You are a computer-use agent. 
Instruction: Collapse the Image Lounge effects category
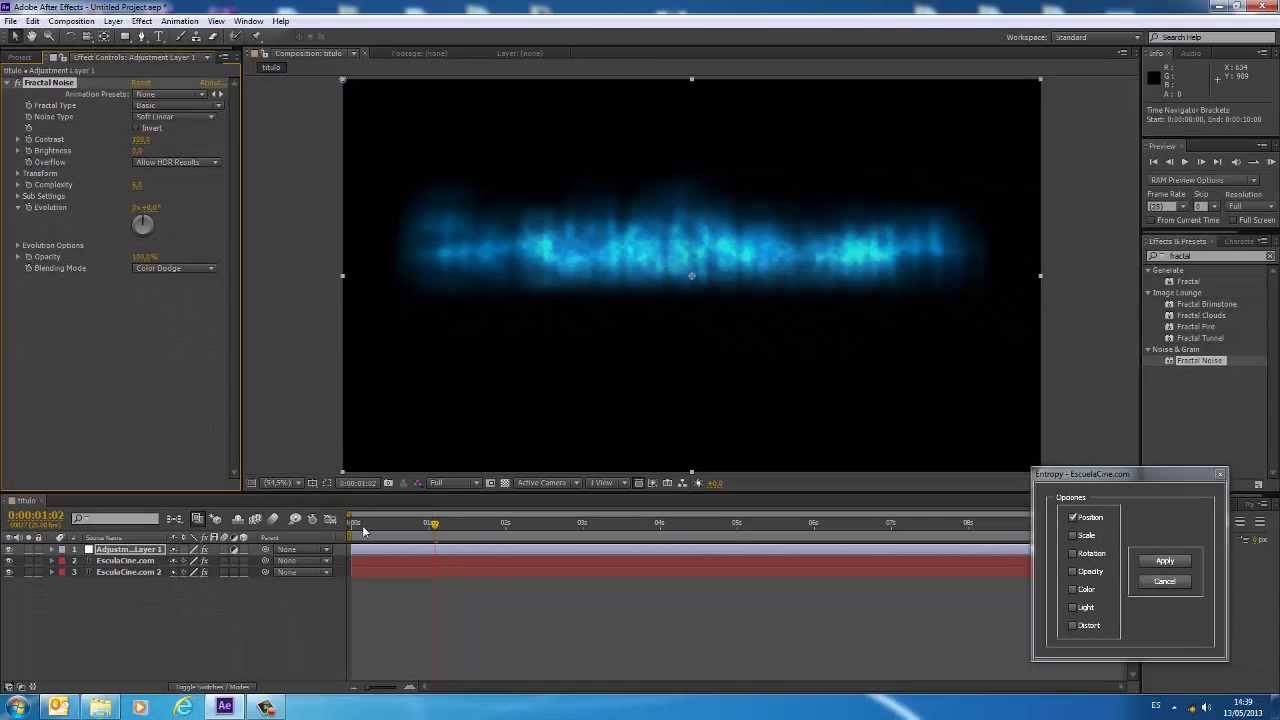[x=1149, y=293]
